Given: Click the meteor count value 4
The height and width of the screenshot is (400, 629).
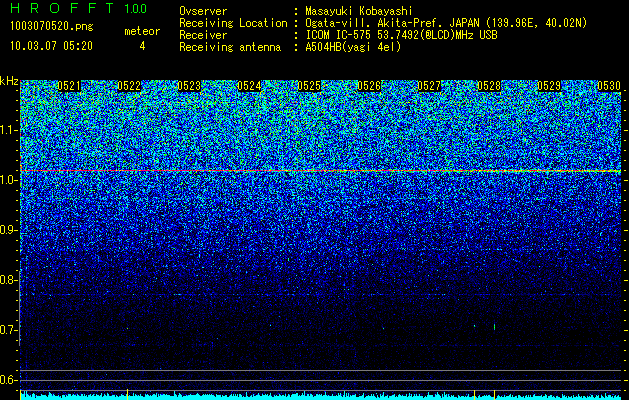Looking at the screenshot, I should click(142, 46).
